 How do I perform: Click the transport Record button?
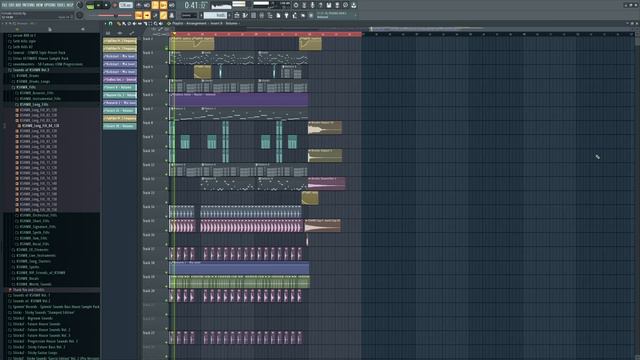[114, 5]
